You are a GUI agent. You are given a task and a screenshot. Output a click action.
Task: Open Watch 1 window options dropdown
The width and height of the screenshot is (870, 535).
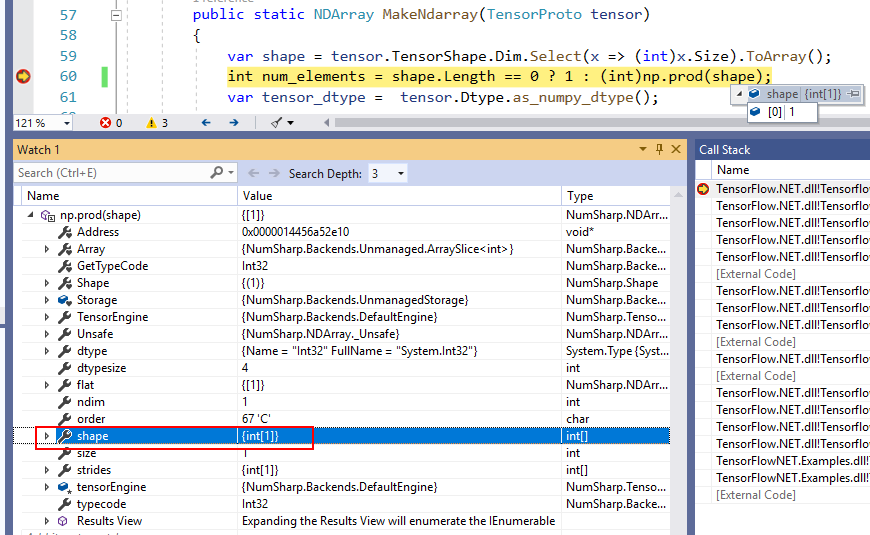tap(643, 149)
